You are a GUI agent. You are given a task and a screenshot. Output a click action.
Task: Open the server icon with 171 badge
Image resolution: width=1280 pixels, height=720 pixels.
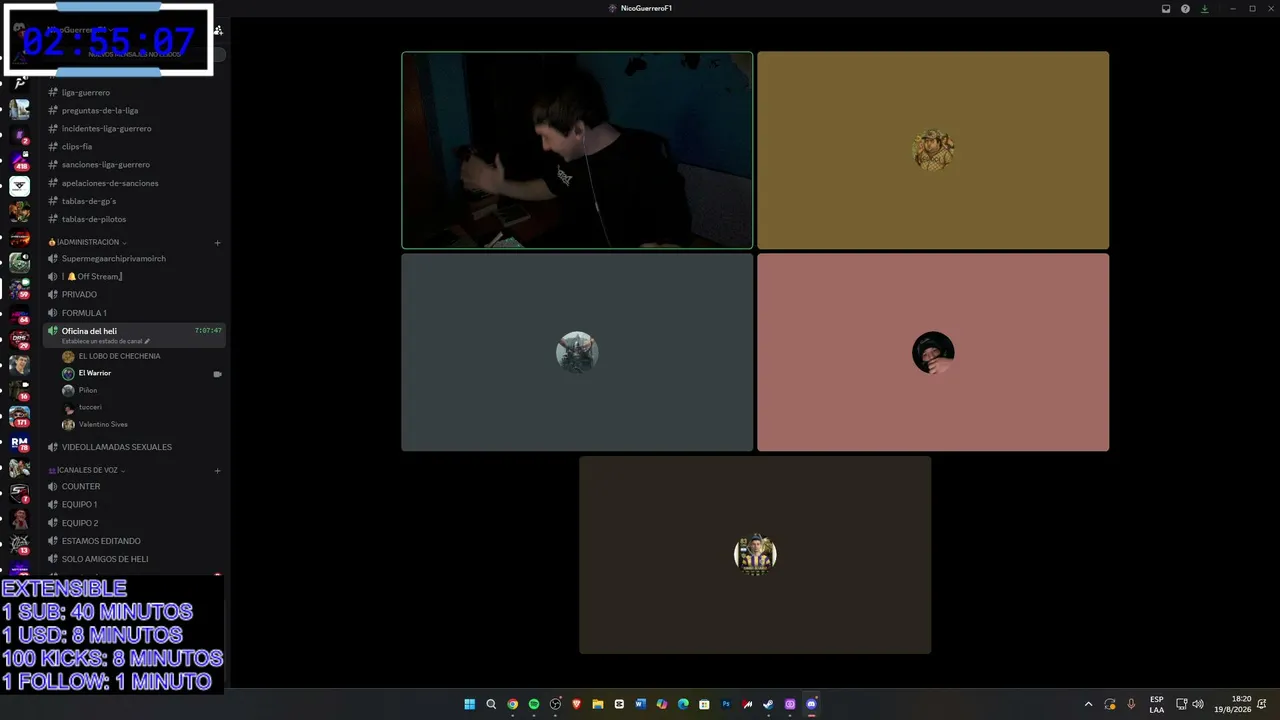[x=20, y=416]
